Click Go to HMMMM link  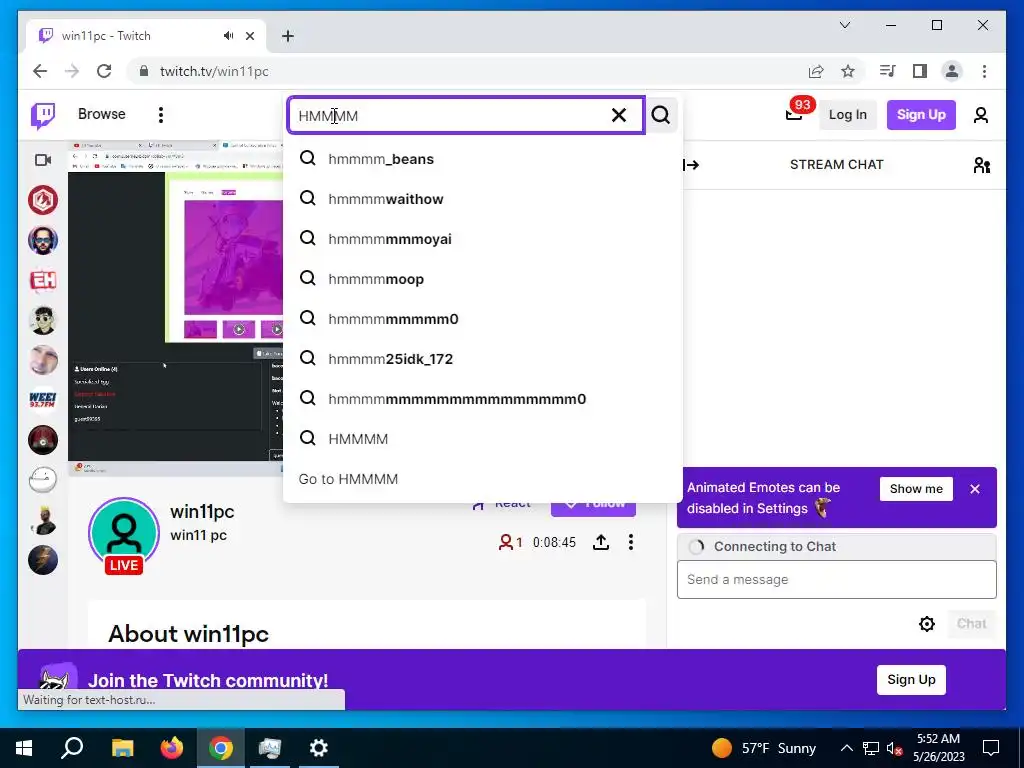point(348,479)
